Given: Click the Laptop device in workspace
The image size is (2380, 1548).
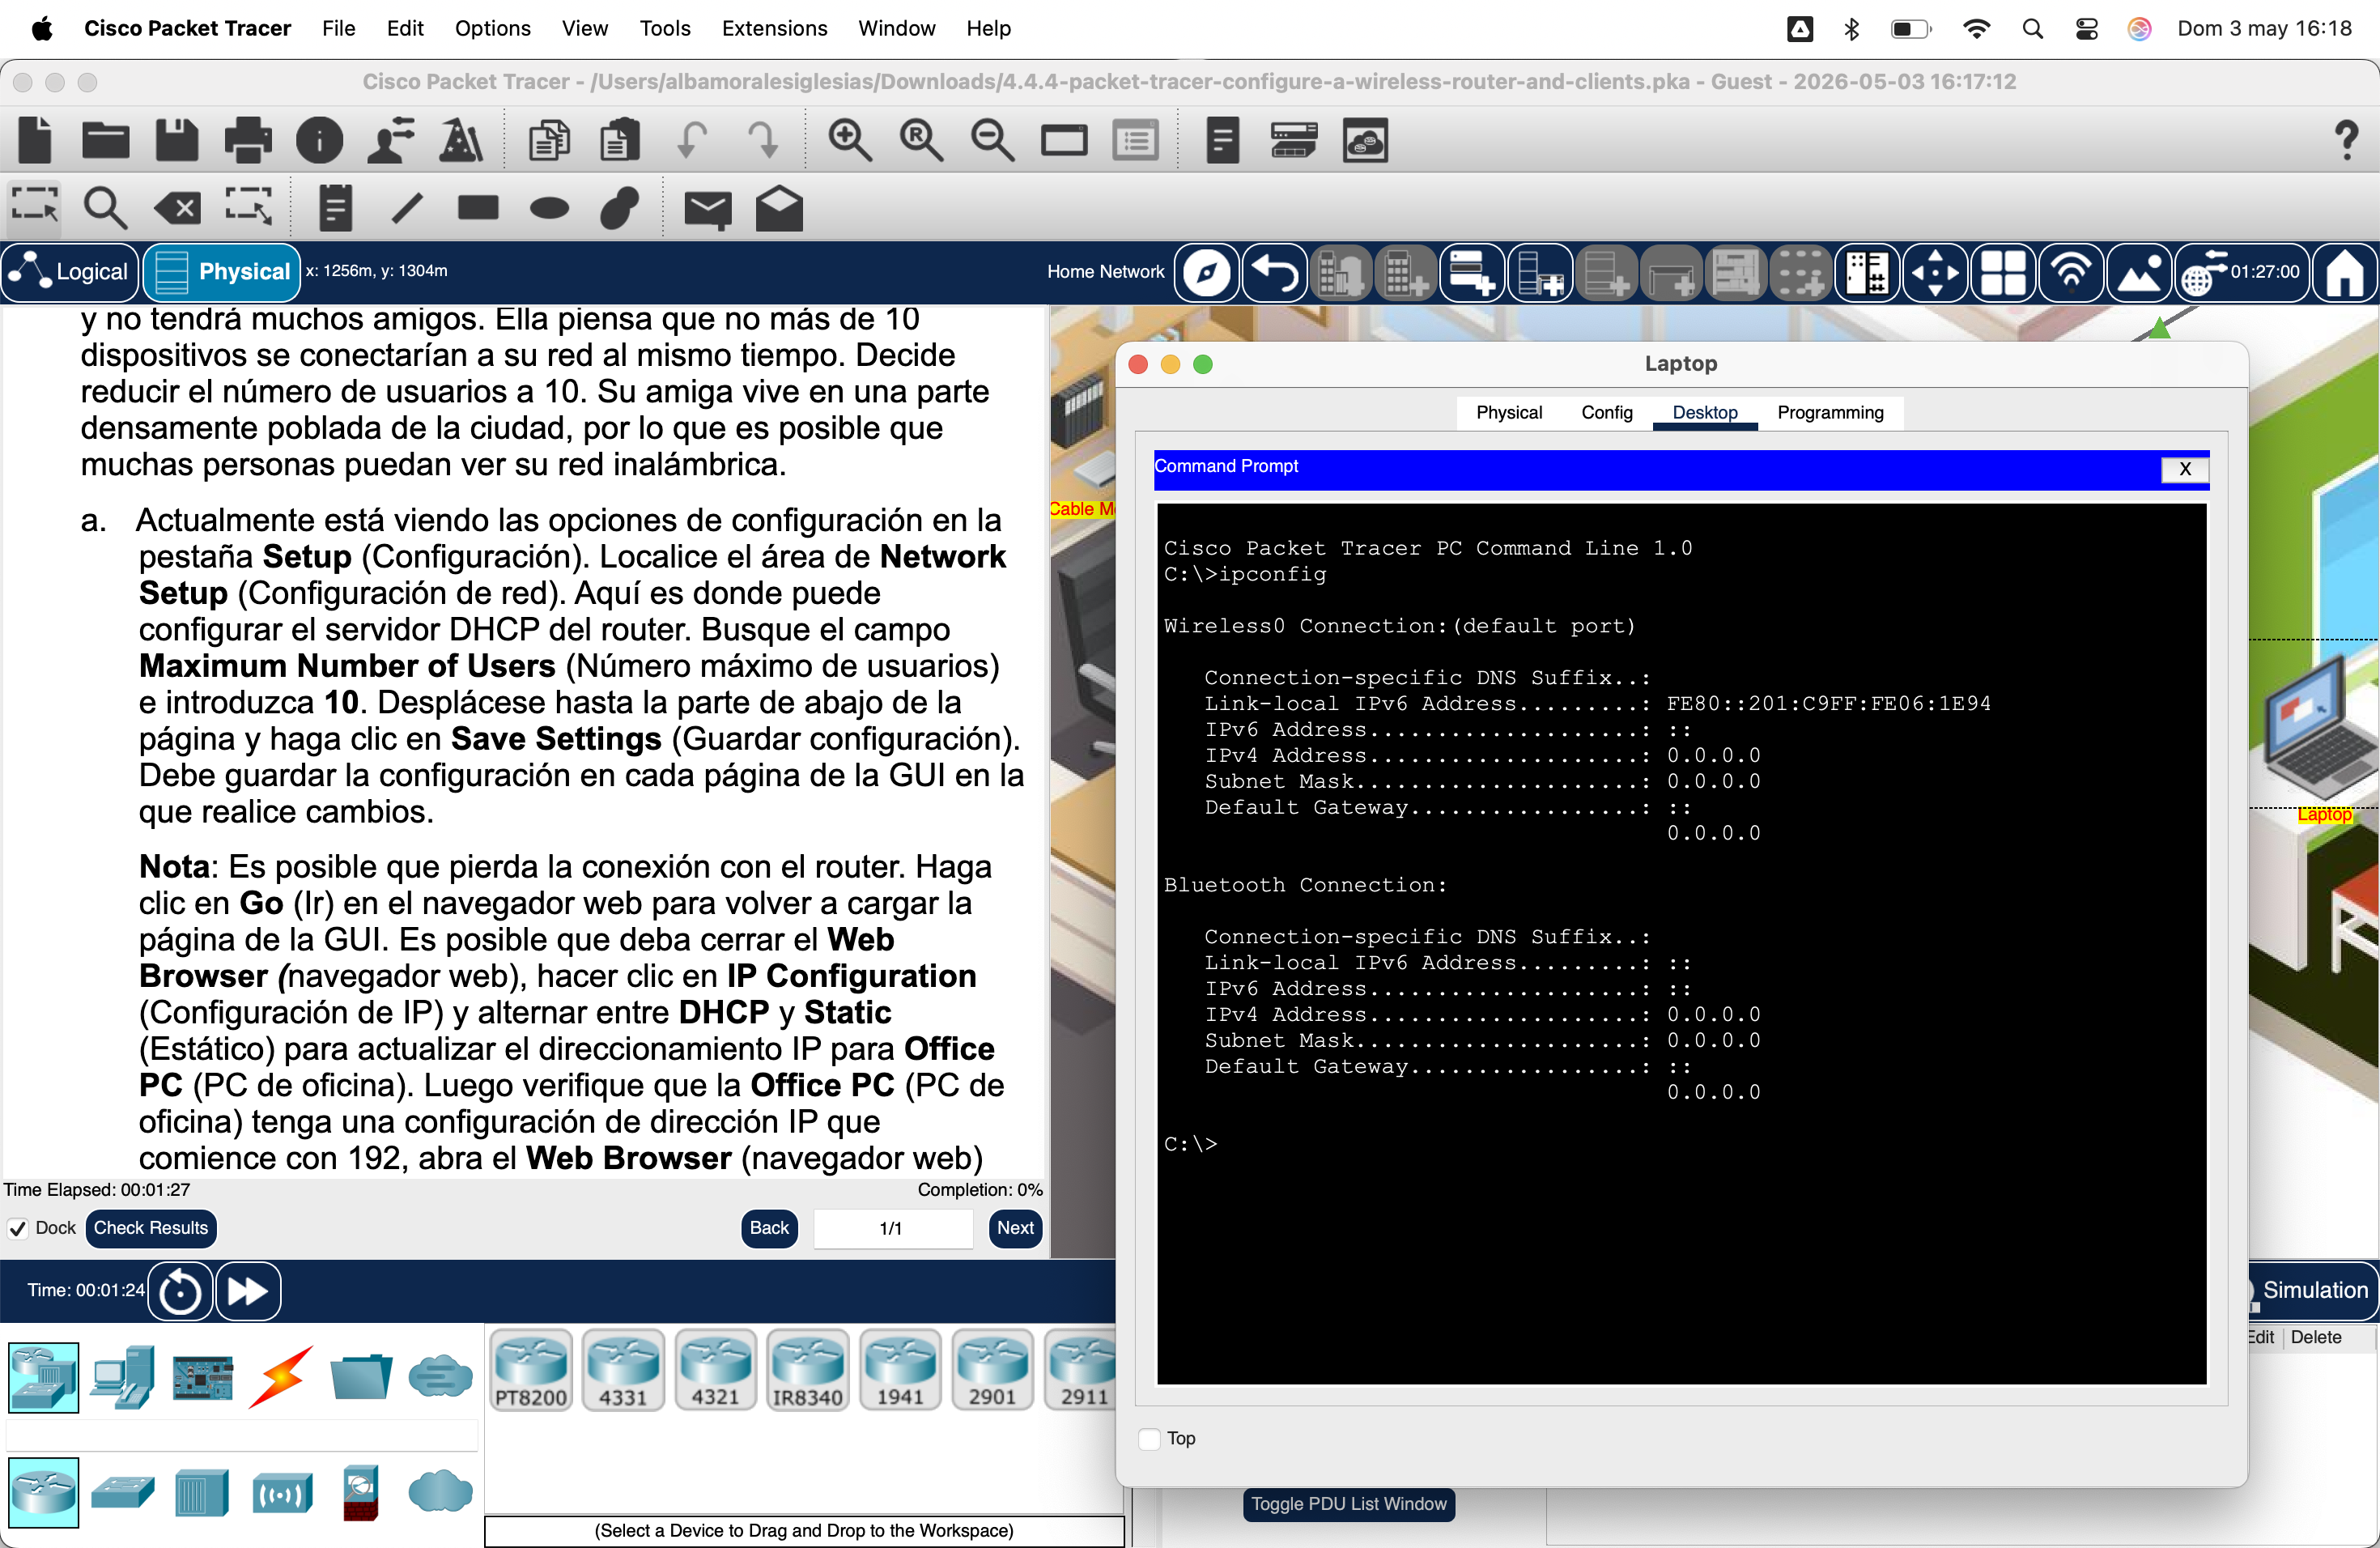Looking at the screenshot, I should [2320, 728].
